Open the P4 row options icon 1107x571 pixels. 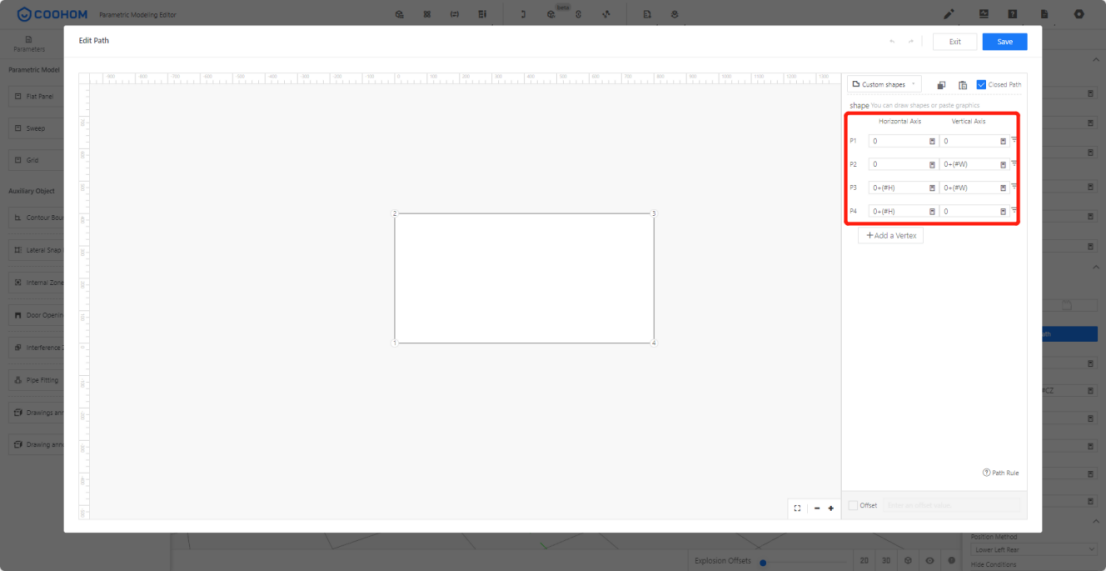(x=1015, y=210)
